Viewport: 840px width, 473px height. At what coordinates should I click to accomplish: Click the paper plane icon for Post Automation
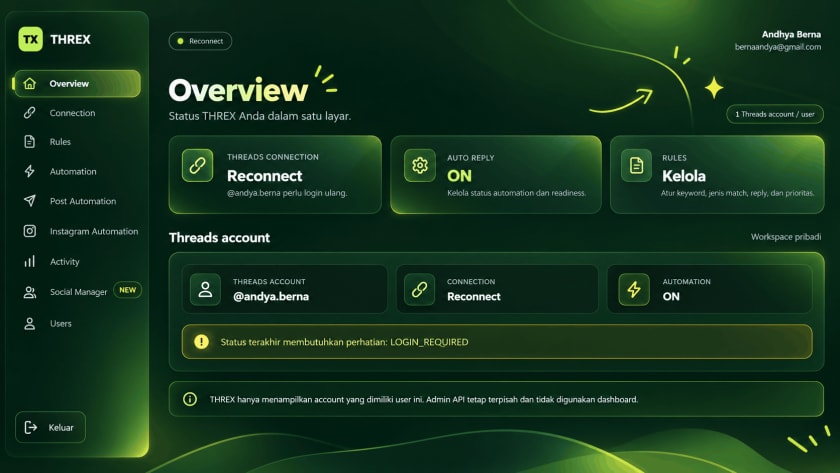point(29,201)
